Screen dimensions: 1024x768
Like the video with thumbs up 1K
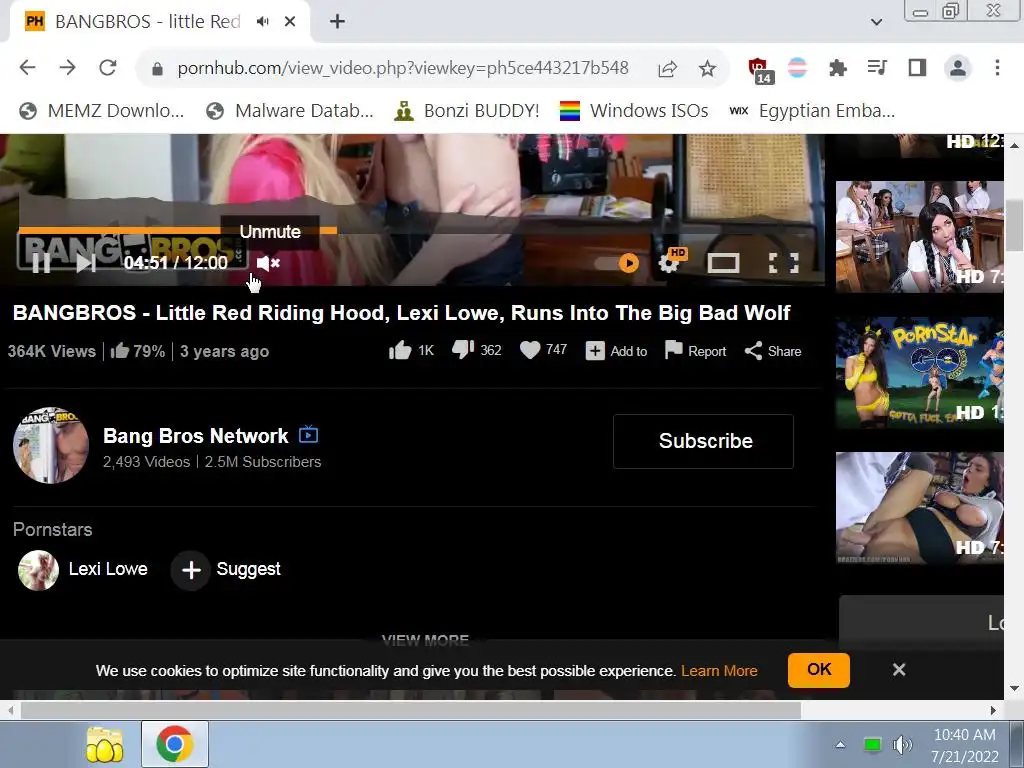411,351
